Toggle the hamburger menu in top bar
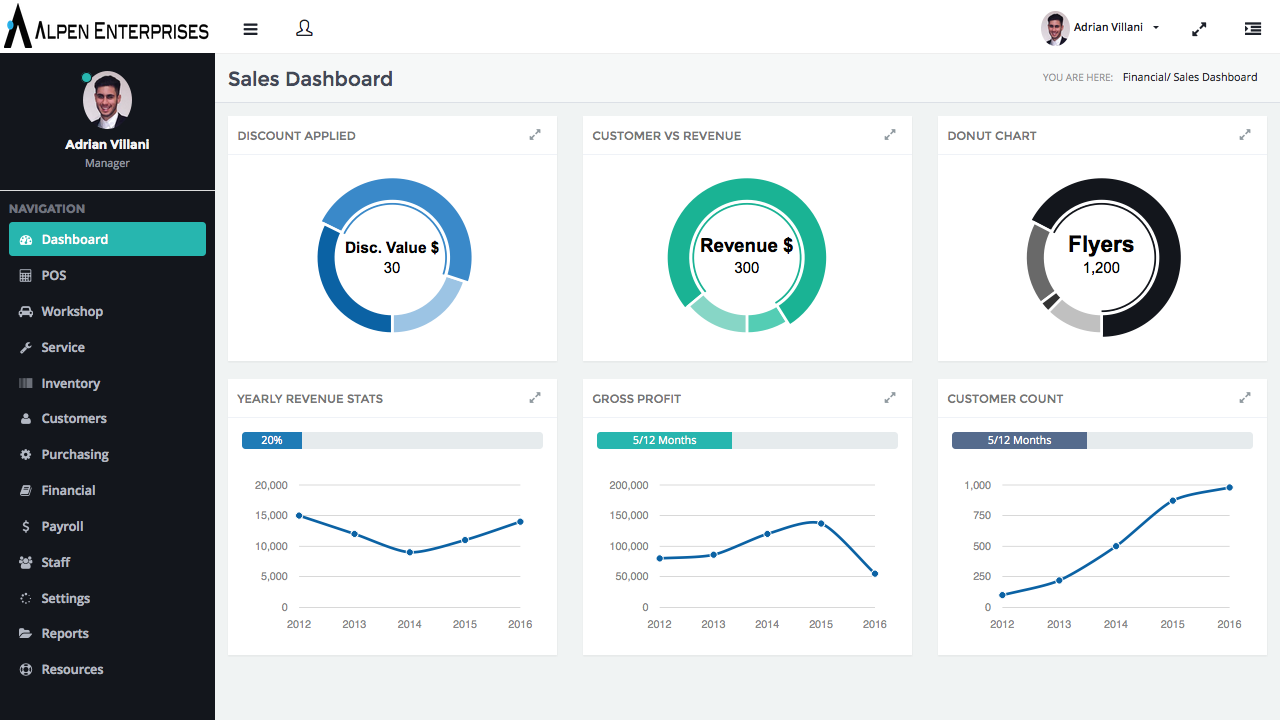This screenshot has height=720, width=1280. coord(250,29)
